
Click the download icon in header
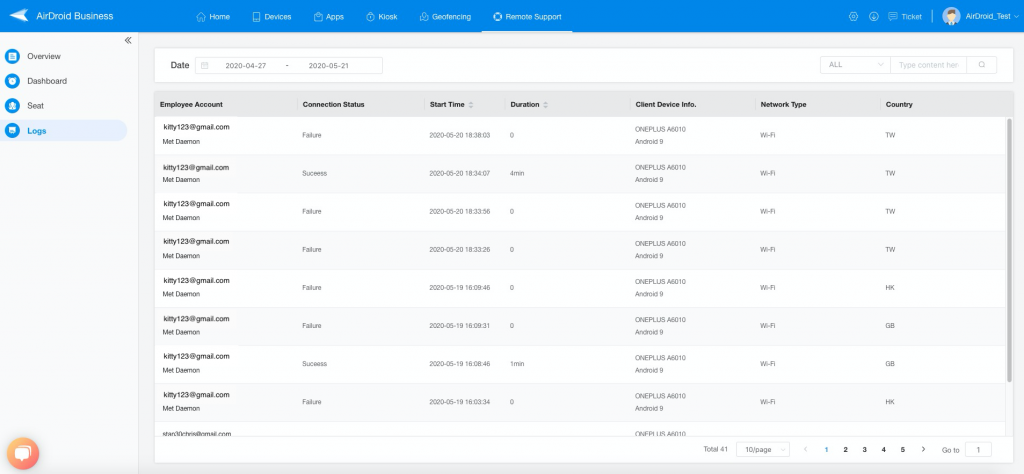pyautogui.click(x=874, y=16)
